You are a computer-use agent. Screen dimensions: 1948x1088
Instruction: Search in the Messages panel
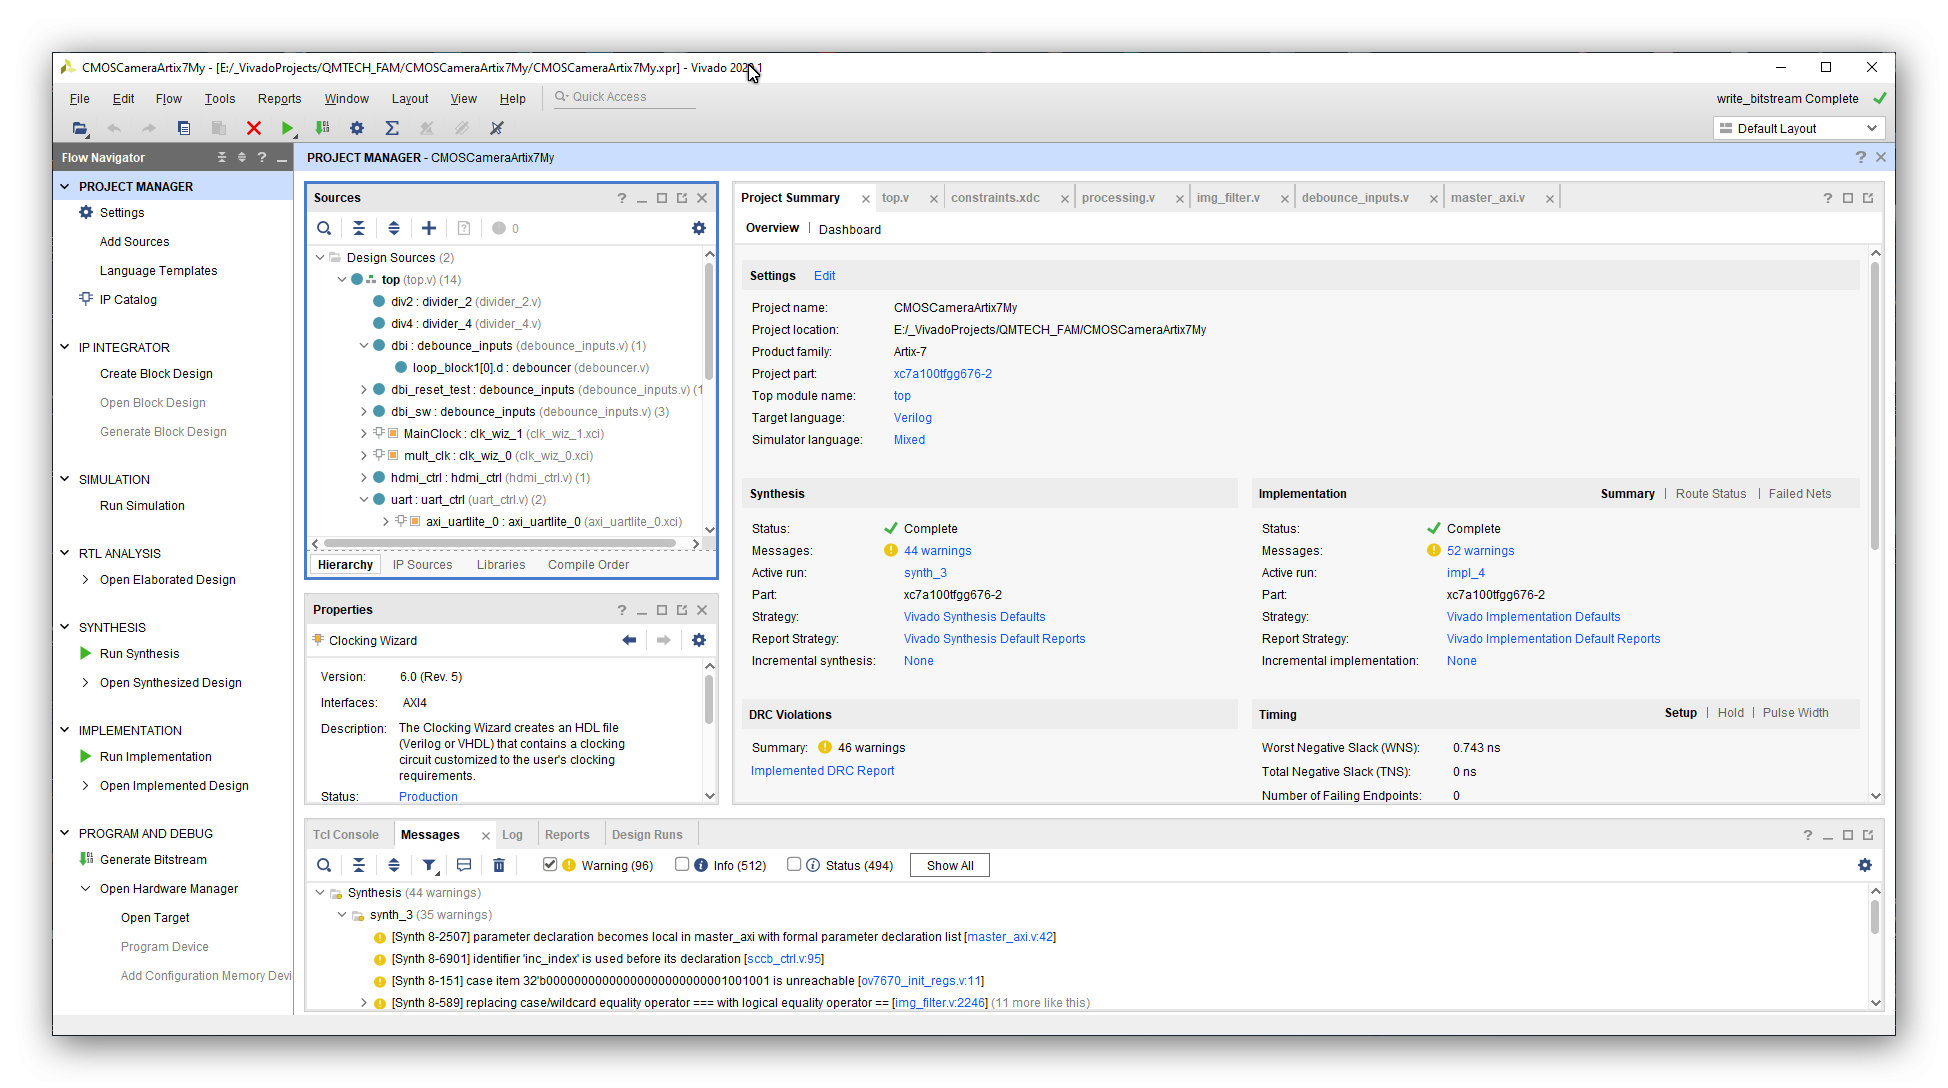[324, 865]
